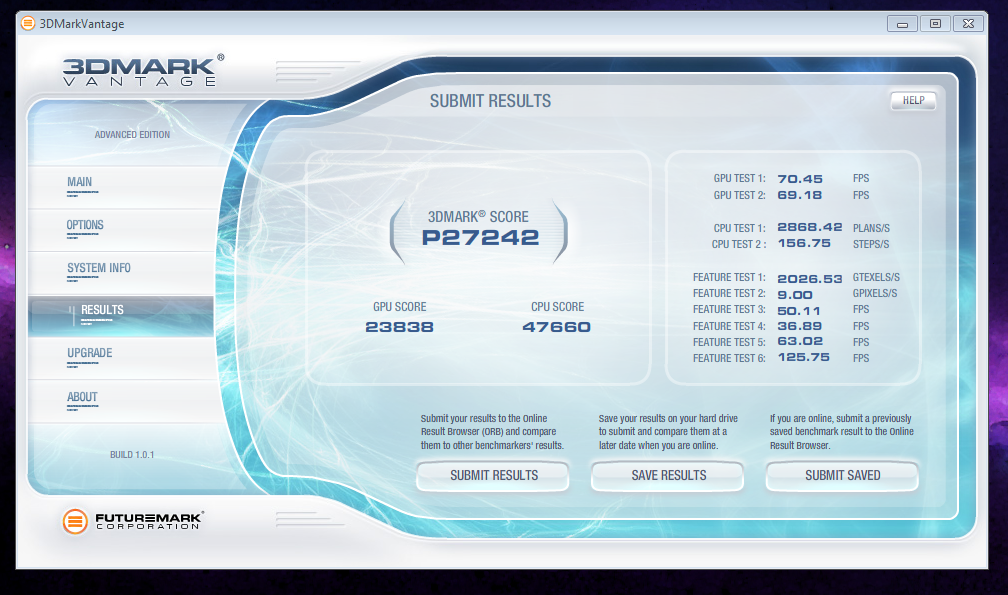Click the 3DMarkVantage title bar icon

click(28, 24)
